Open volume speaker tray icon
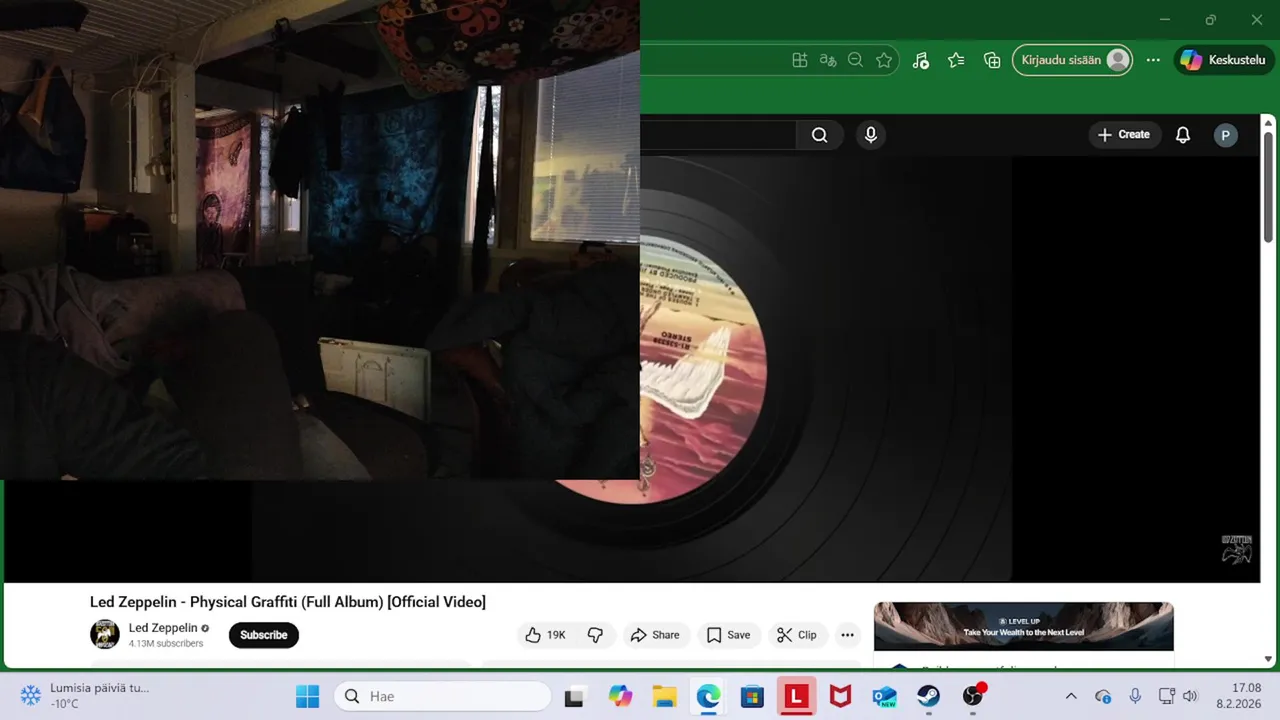The height and width of the screenshot is (720, 1280). coord(1190,696)
